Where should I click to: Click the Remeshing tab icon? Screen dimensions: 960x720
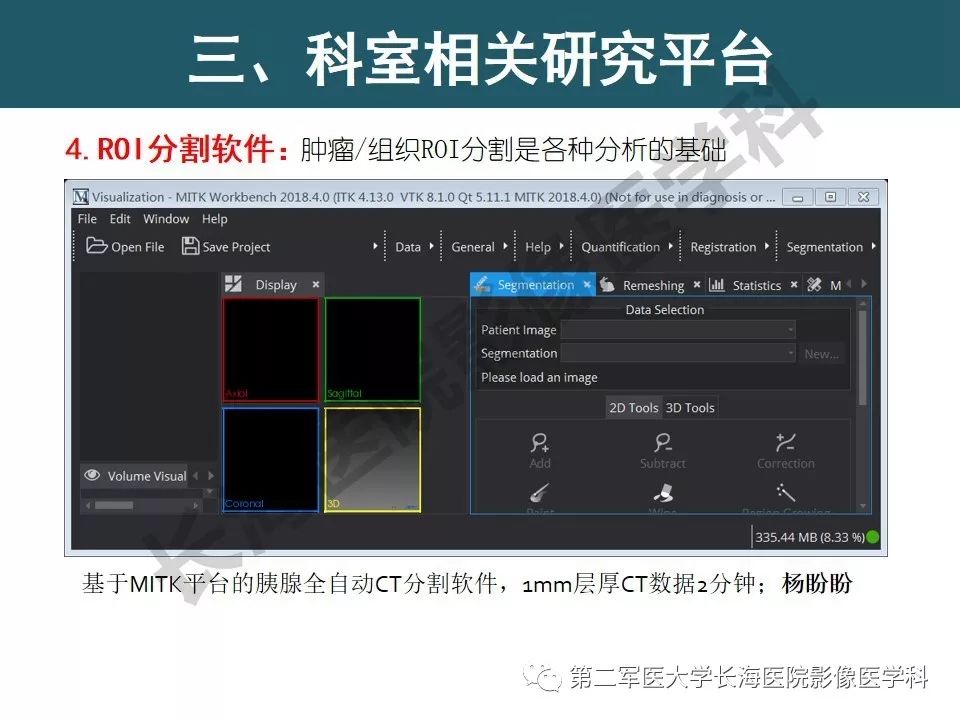click(x=607, y=285)
